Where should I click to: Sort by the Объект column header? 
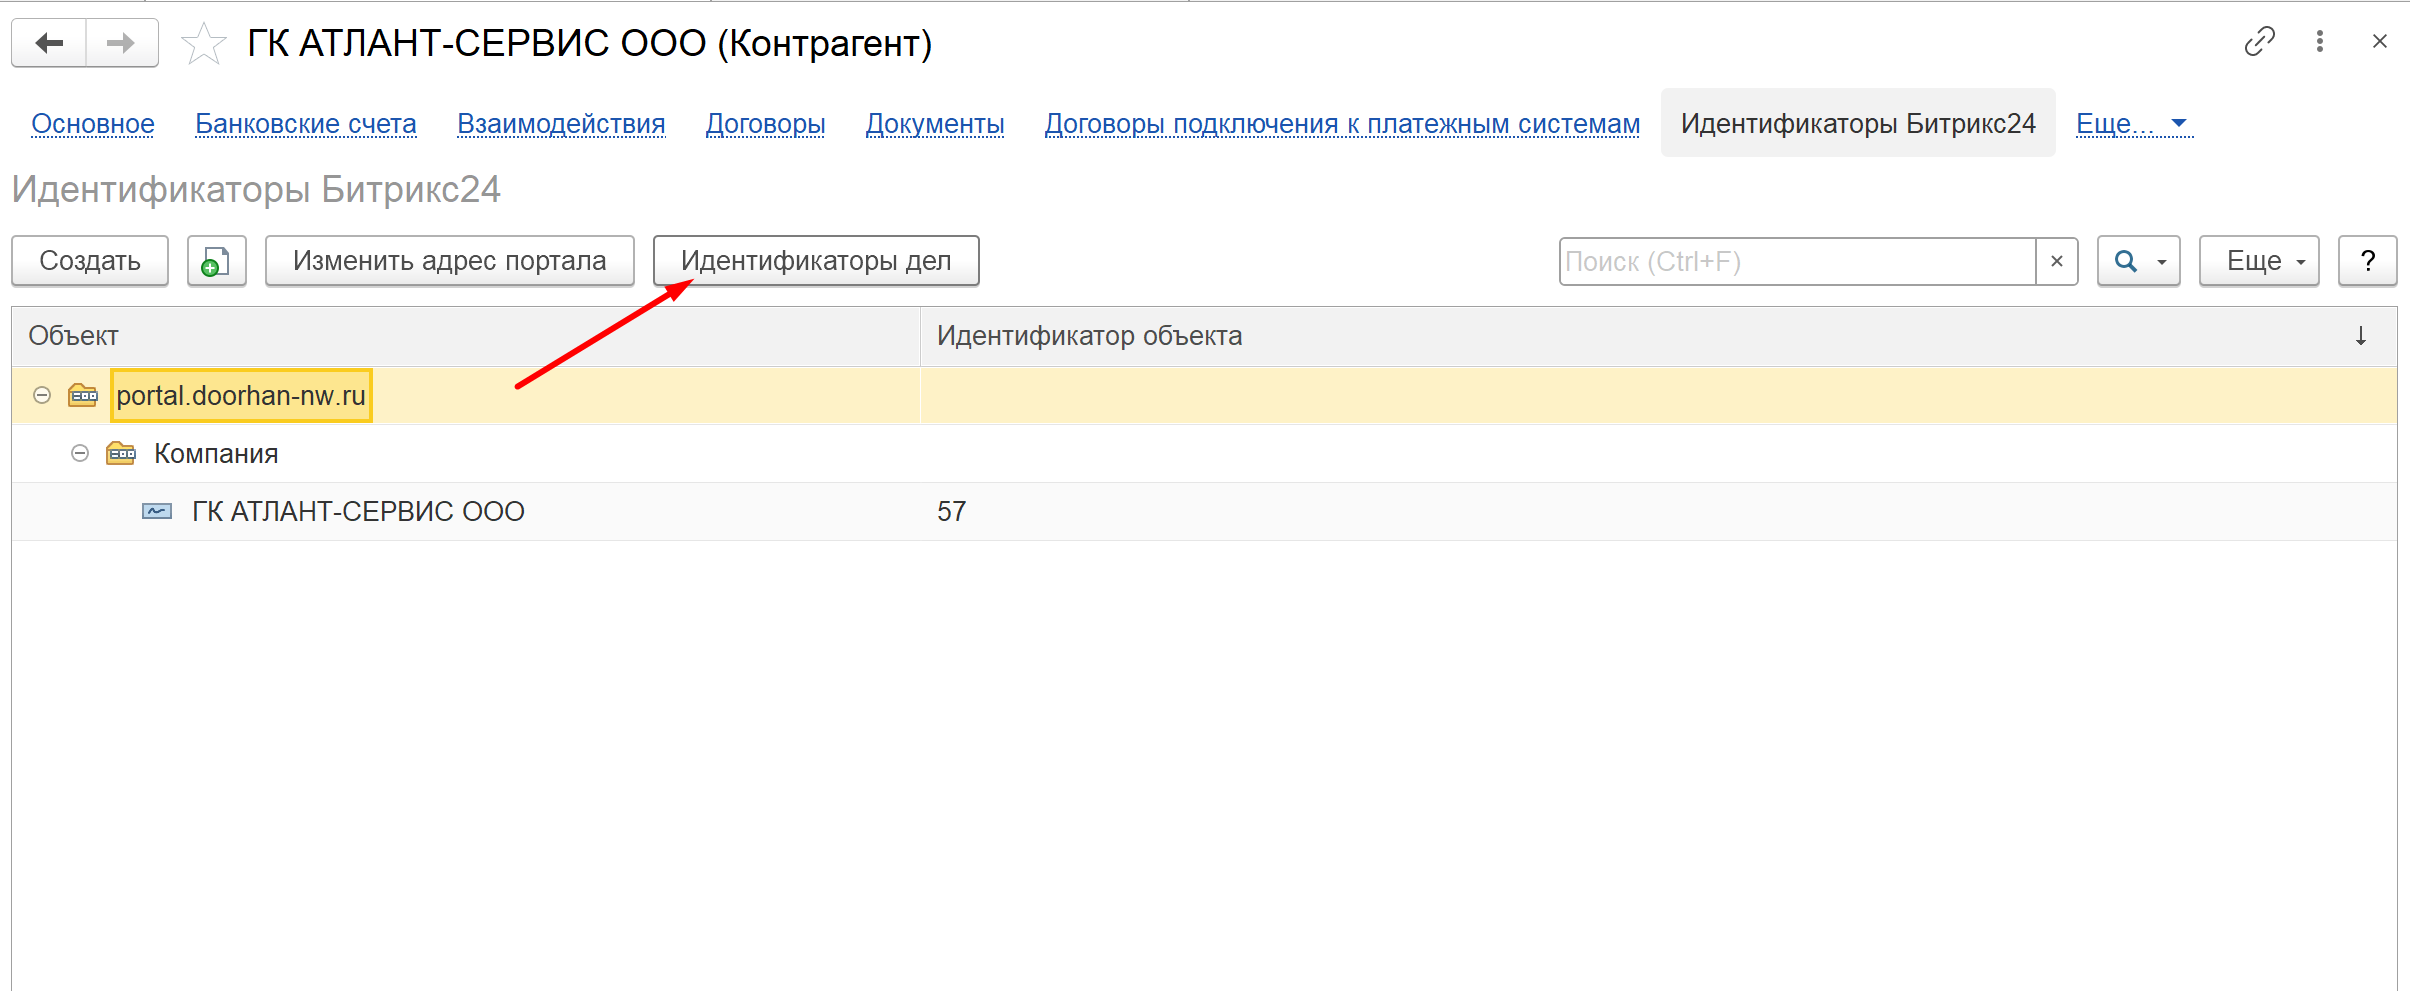[x=466, y=336]
